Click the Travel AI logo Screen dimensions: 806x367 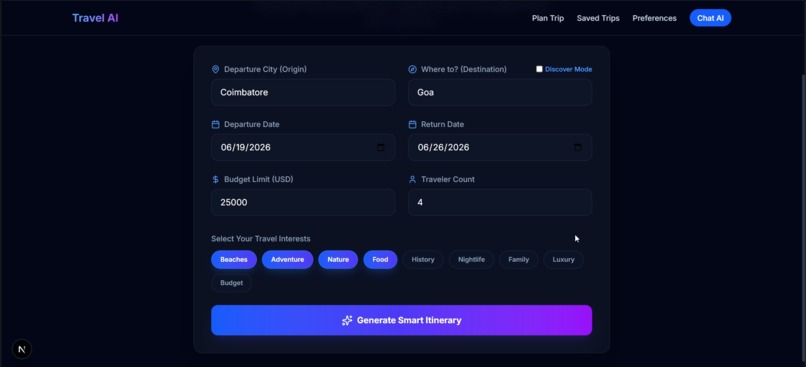pos(95,18)
